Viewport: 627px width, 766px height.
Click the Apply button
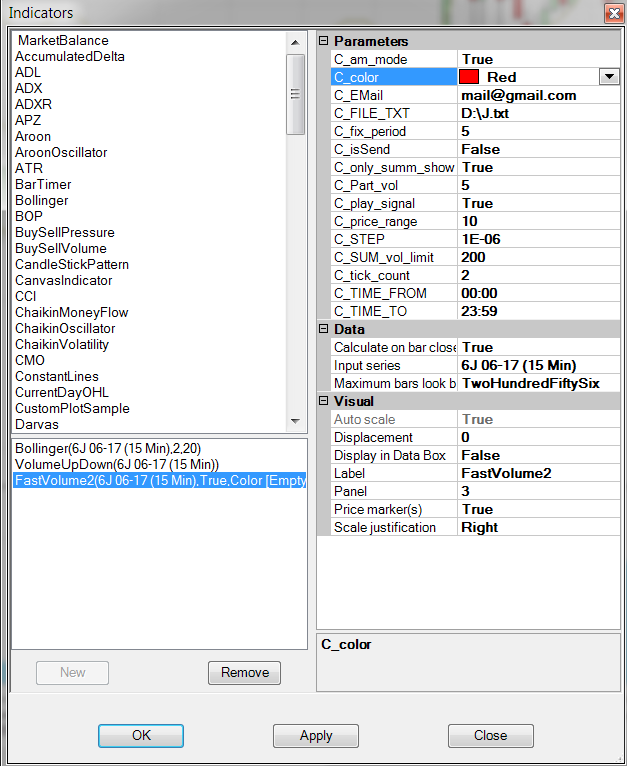click(x=316, y=736)
